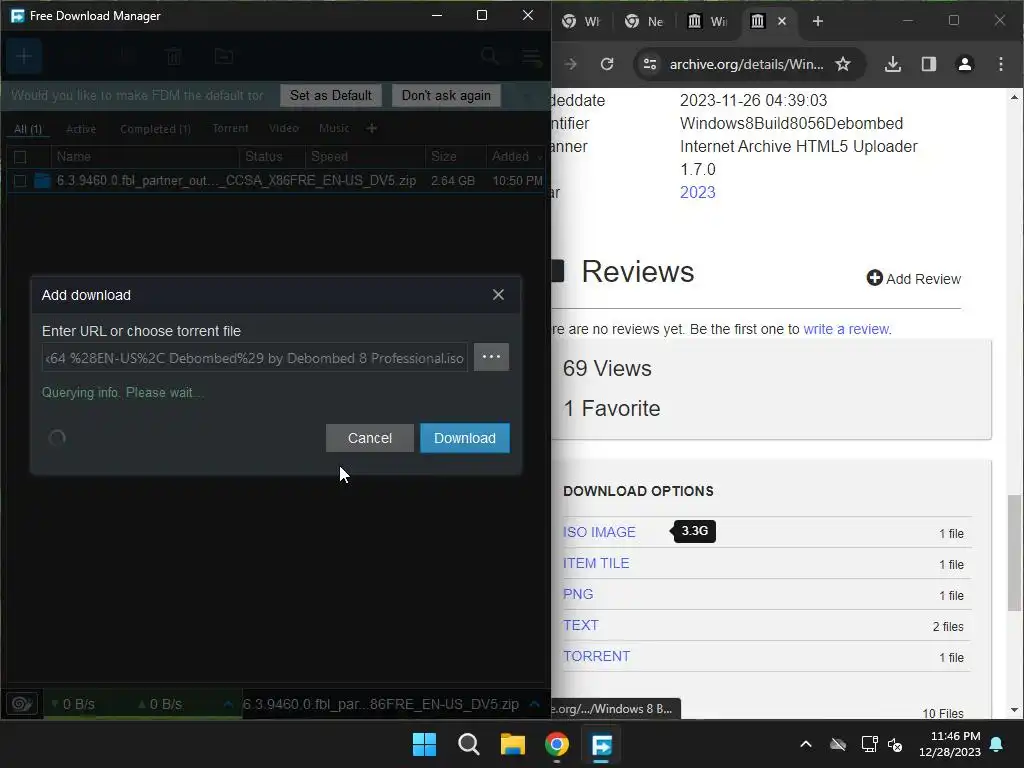Cancel the Add download dialog
Viewport: 1024px width, 768px height.
point(370,438)
